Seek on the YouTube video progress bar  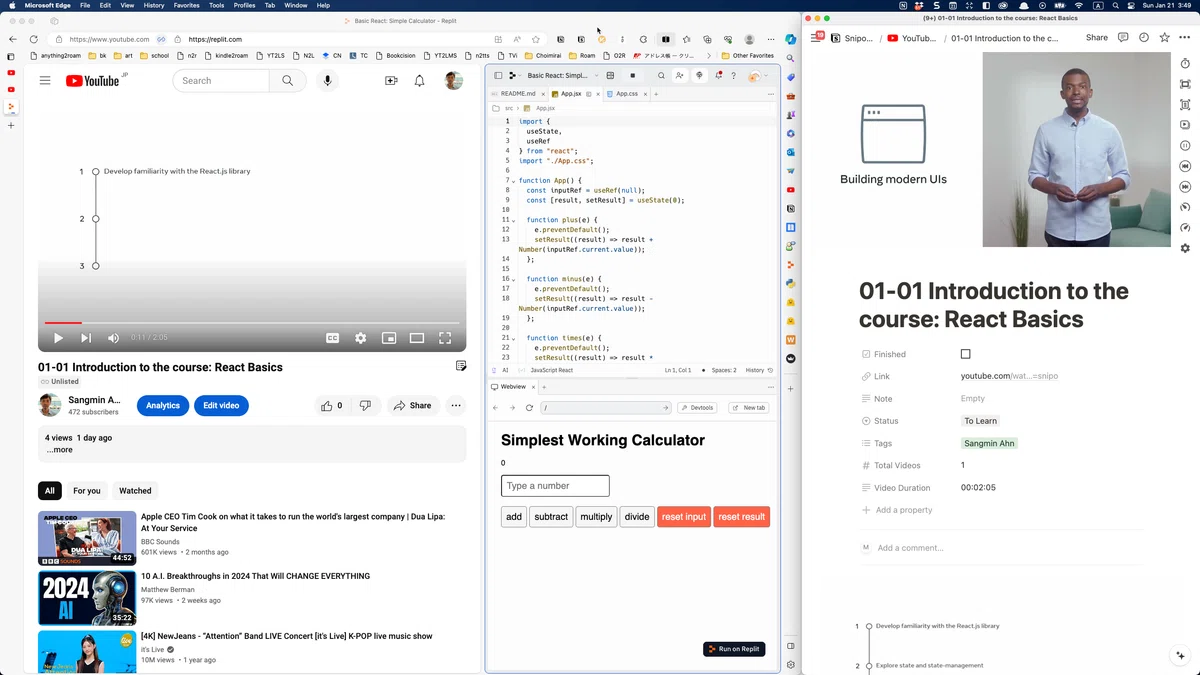coord(252,323)
